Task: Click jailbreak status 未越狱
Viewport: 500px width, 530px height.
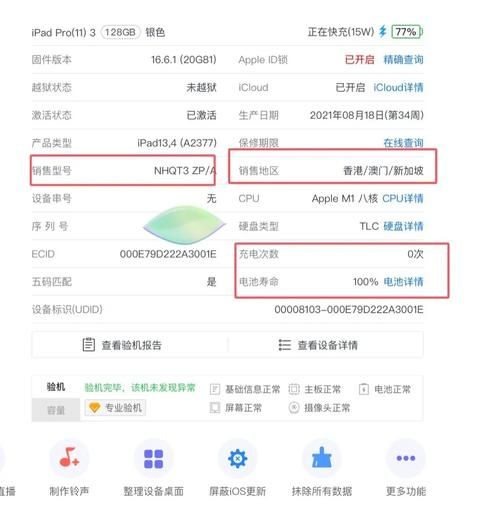Action: [201, 88]
